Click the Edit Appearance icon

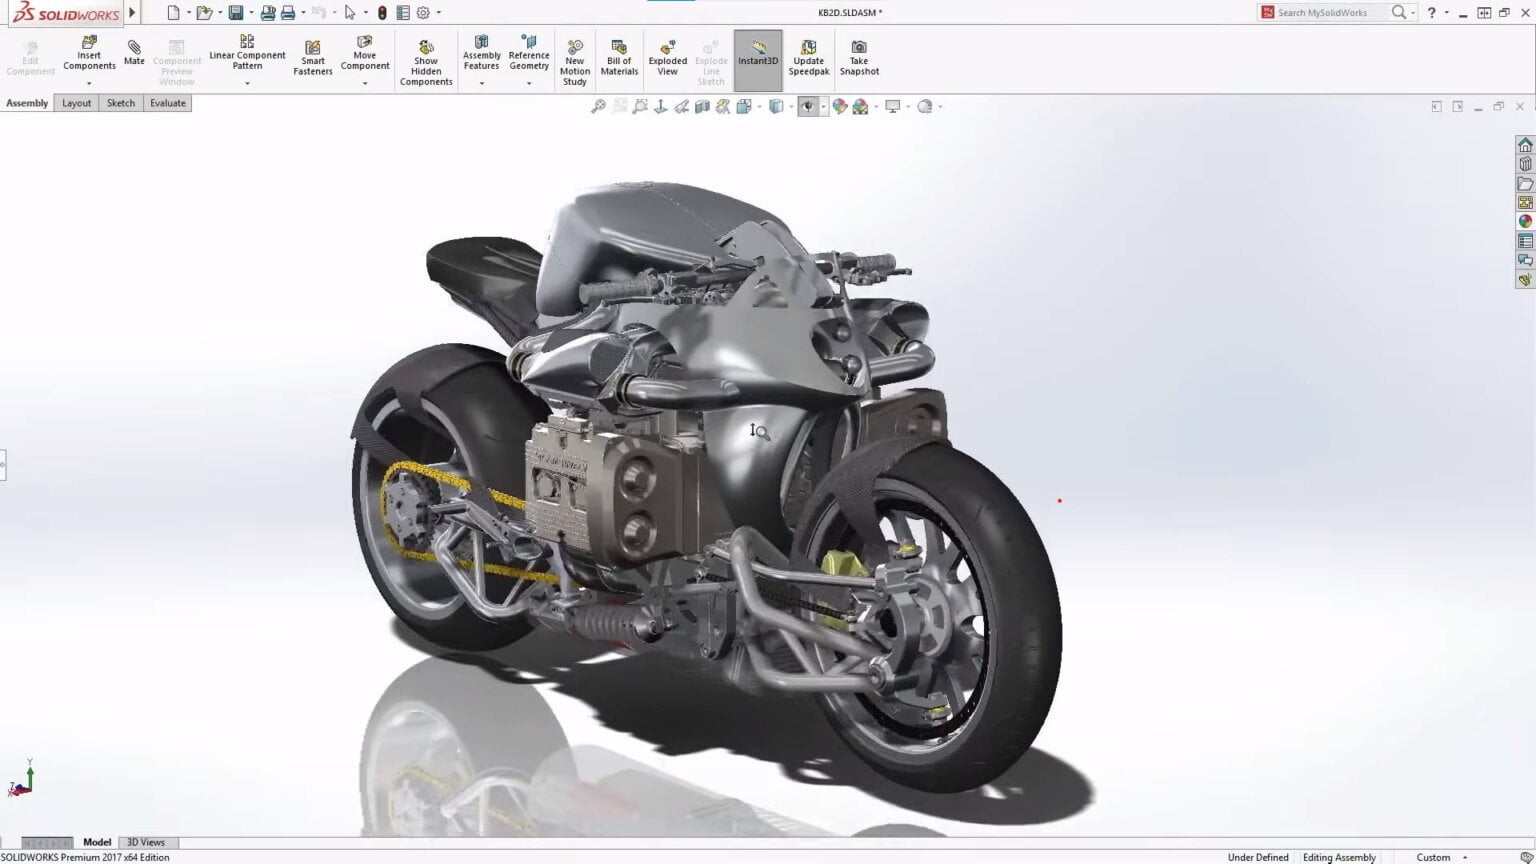click(x=839, y=106)
